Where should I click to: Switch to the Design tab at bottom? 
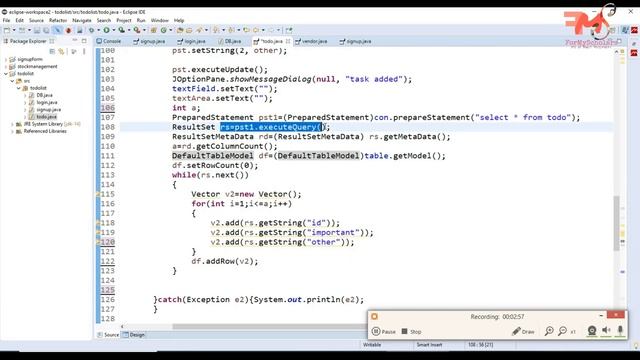[134, 335]
